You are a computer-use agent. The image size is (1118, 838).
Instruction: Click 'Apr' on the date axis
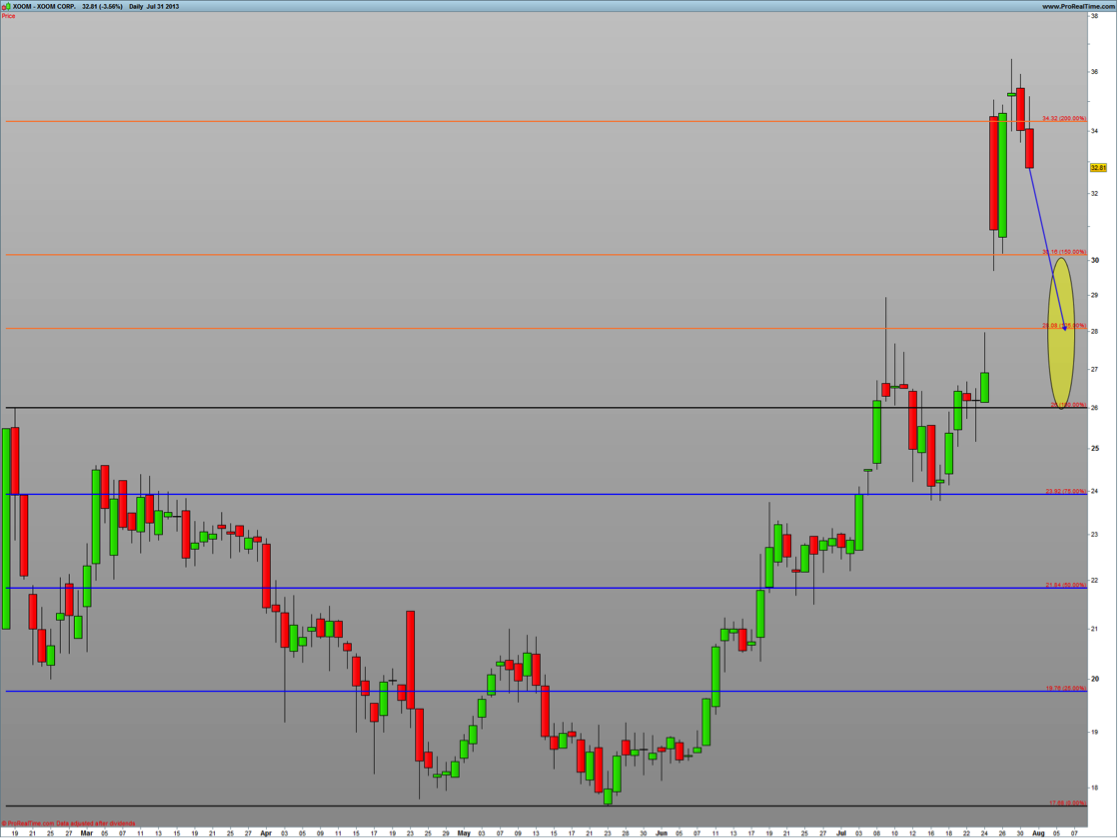click(x=265, y=832)
